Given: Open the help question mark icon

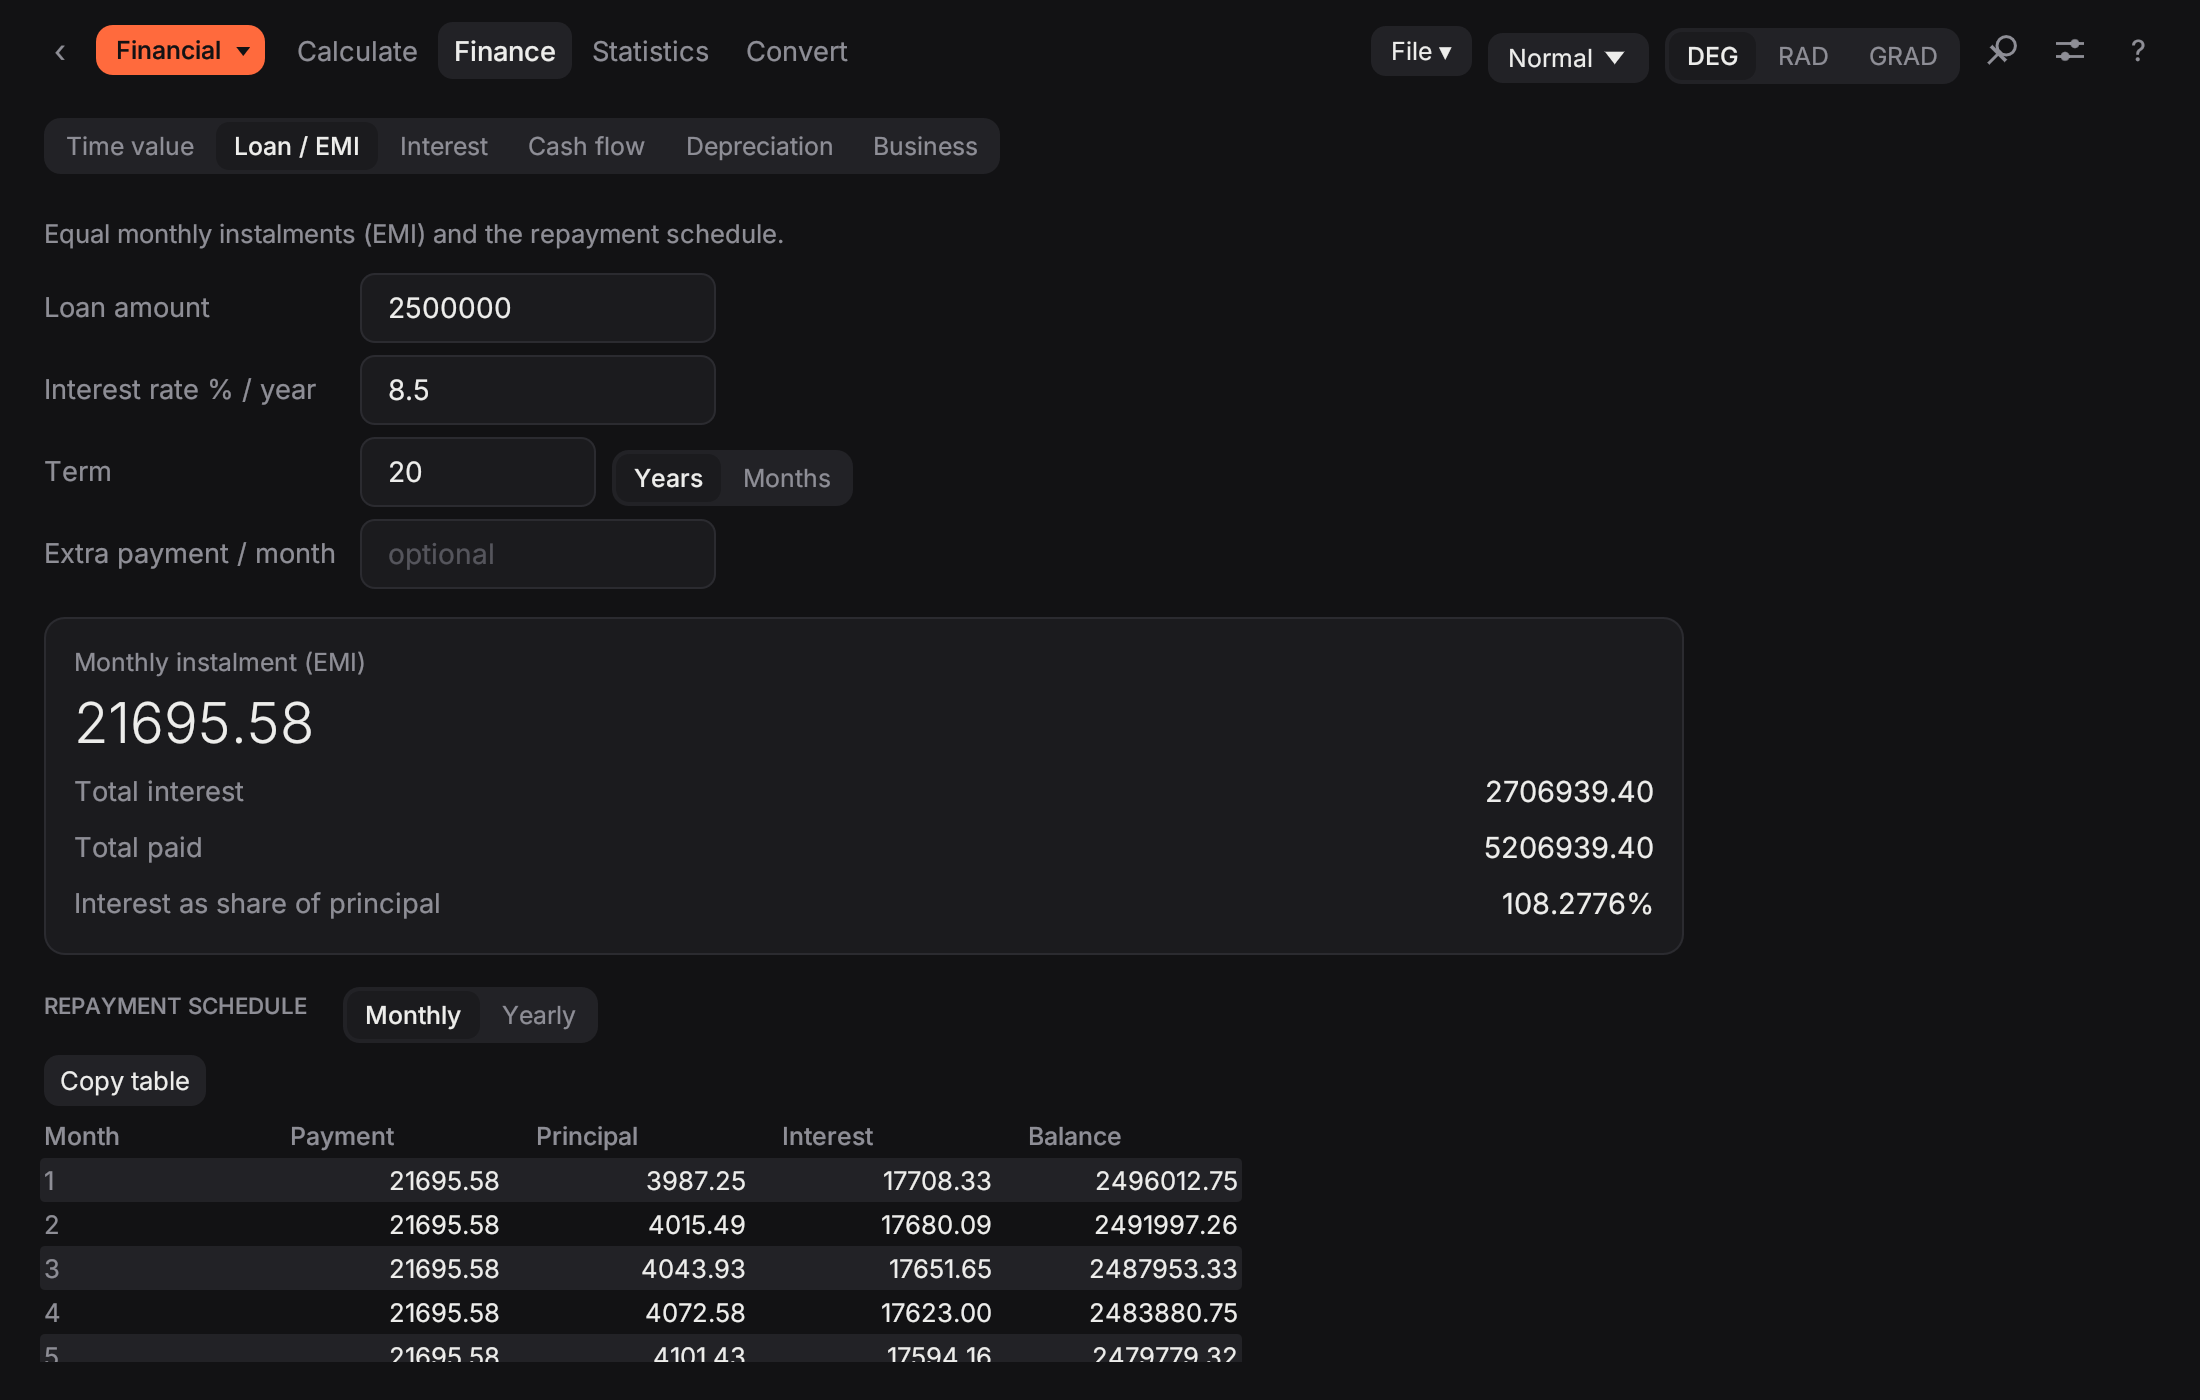Looking at the screenshot, I should (x=2138, y=50).
